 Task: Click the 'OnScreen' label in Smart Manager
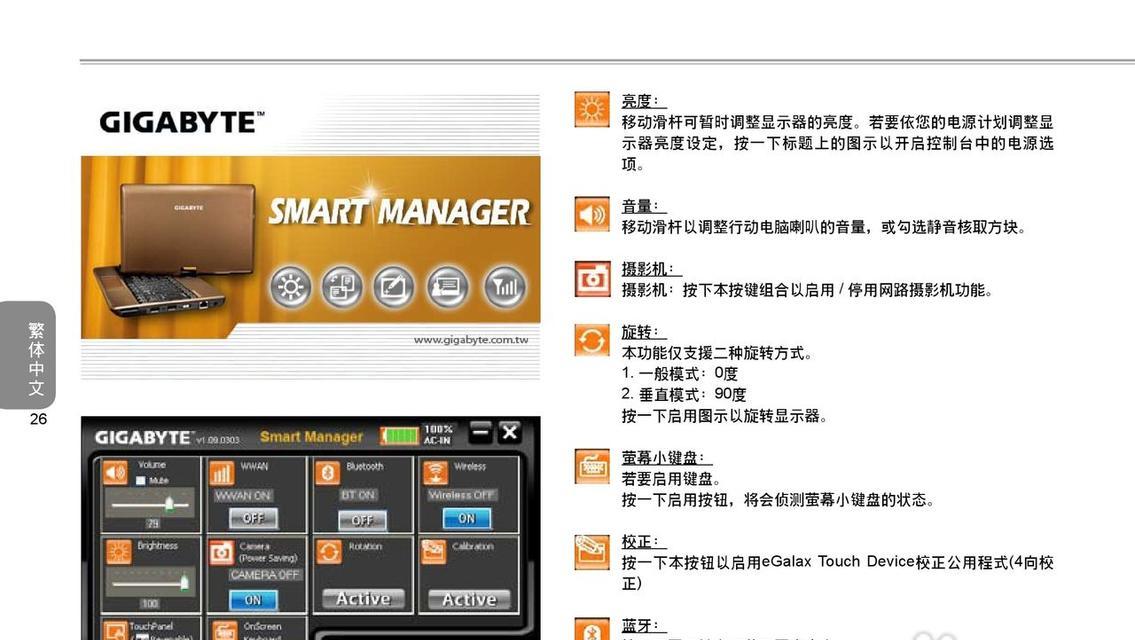(x=262, y=626)
